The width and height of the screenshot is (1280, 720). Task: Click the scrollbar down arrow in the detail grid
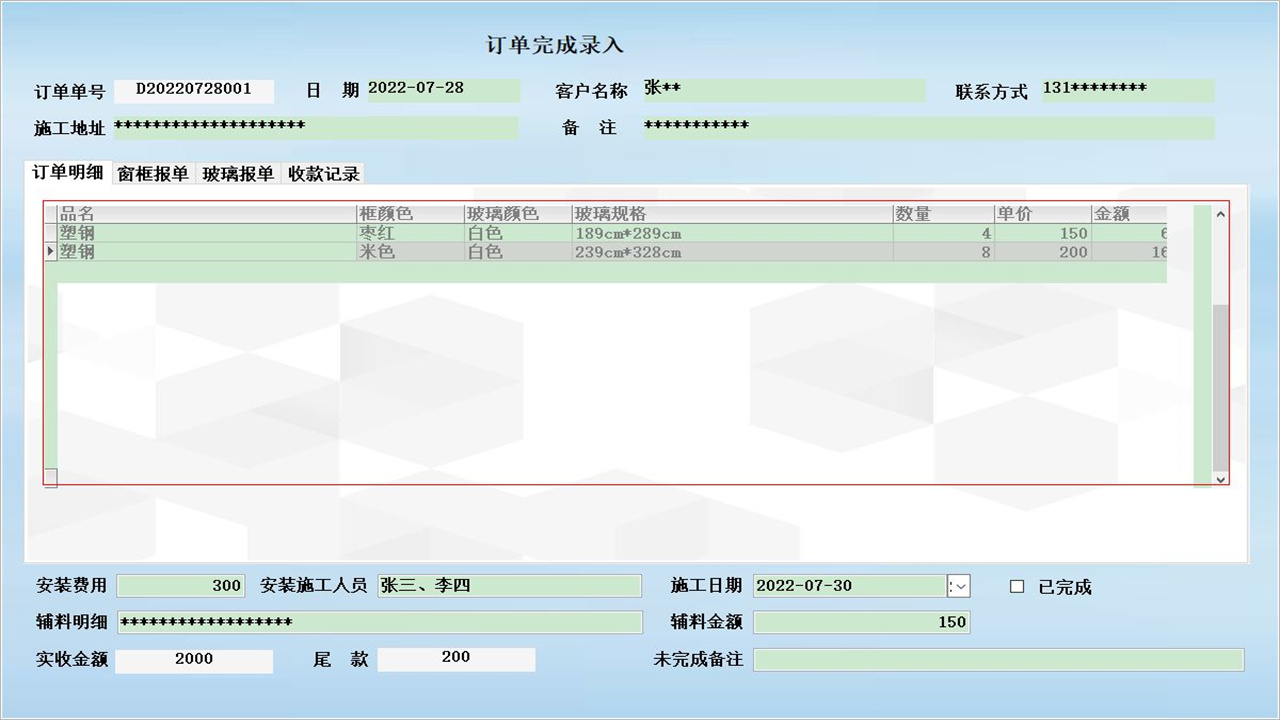click(x=1220, y=479)
